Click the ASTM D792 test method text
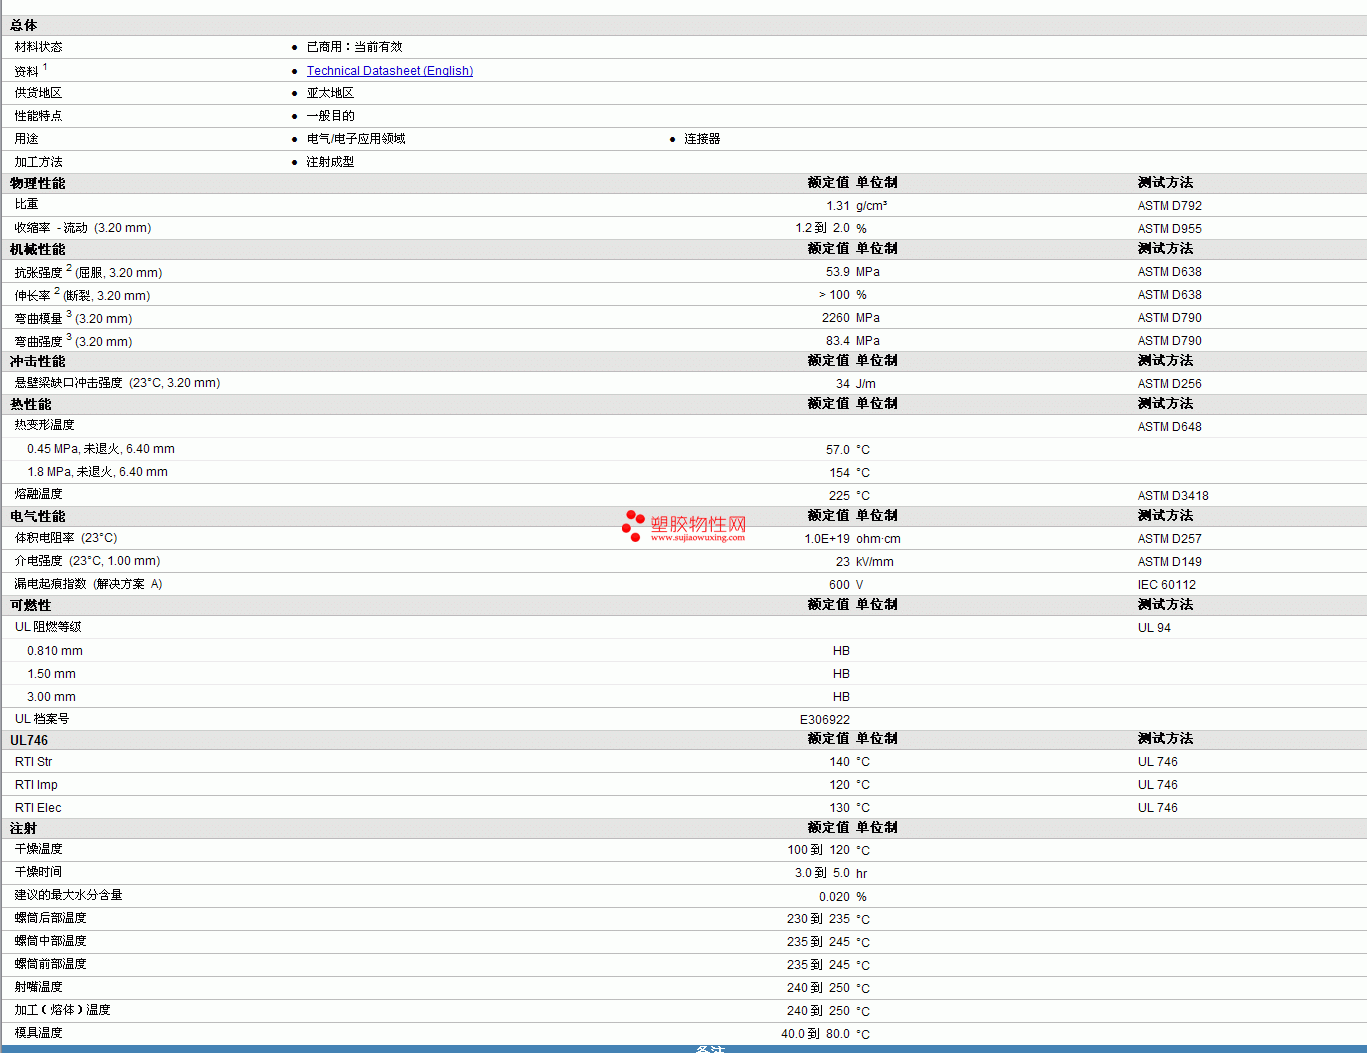Viewport: 1367px width, 1053px height. (1169, 206)
